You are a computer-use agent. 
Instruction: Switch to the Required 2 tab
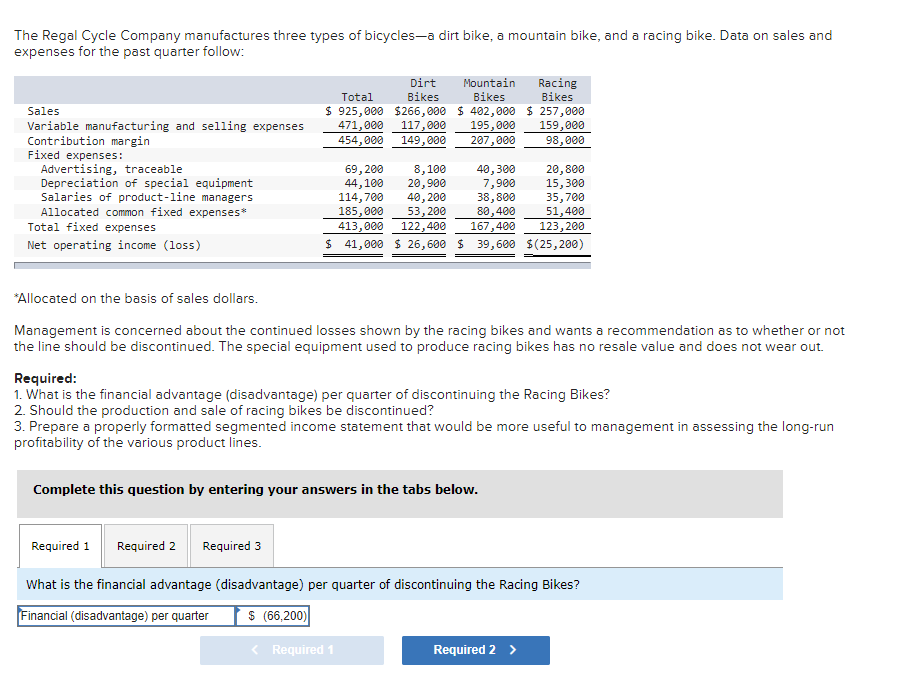pyautogui.click(x=146, y=546)
